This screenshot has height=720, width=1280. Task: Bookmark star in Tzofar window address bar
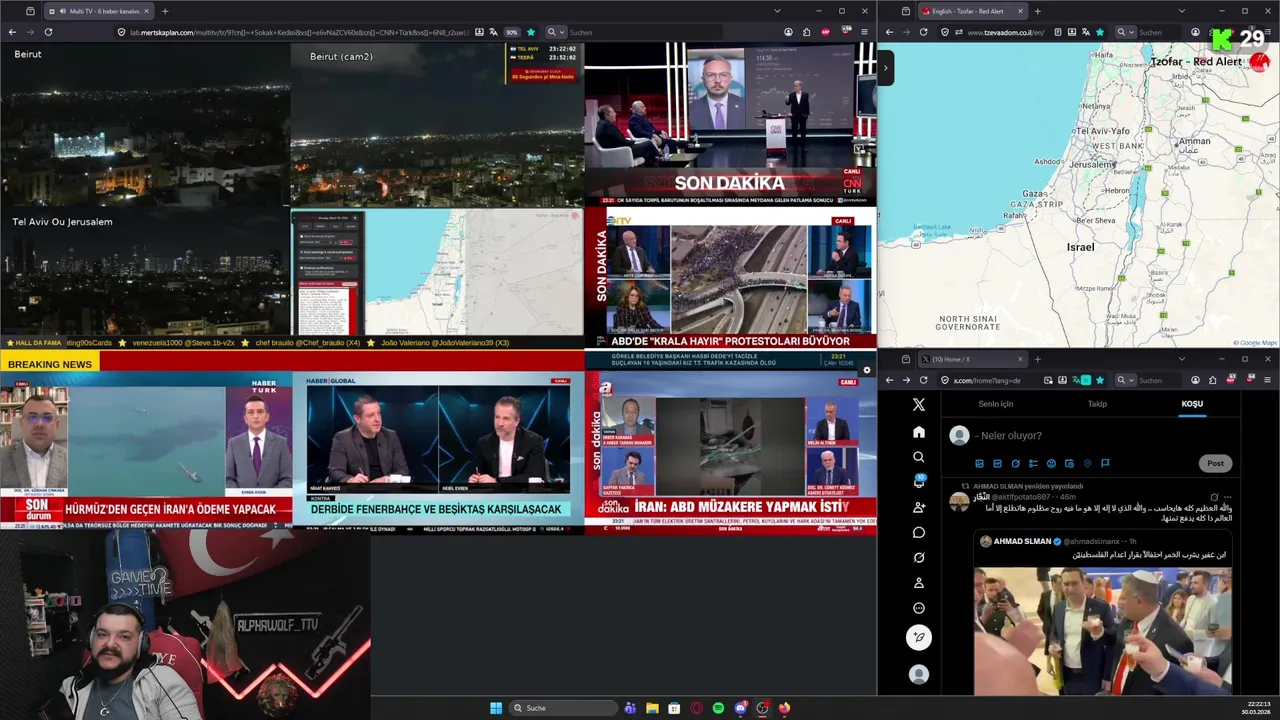point(1100,32)
